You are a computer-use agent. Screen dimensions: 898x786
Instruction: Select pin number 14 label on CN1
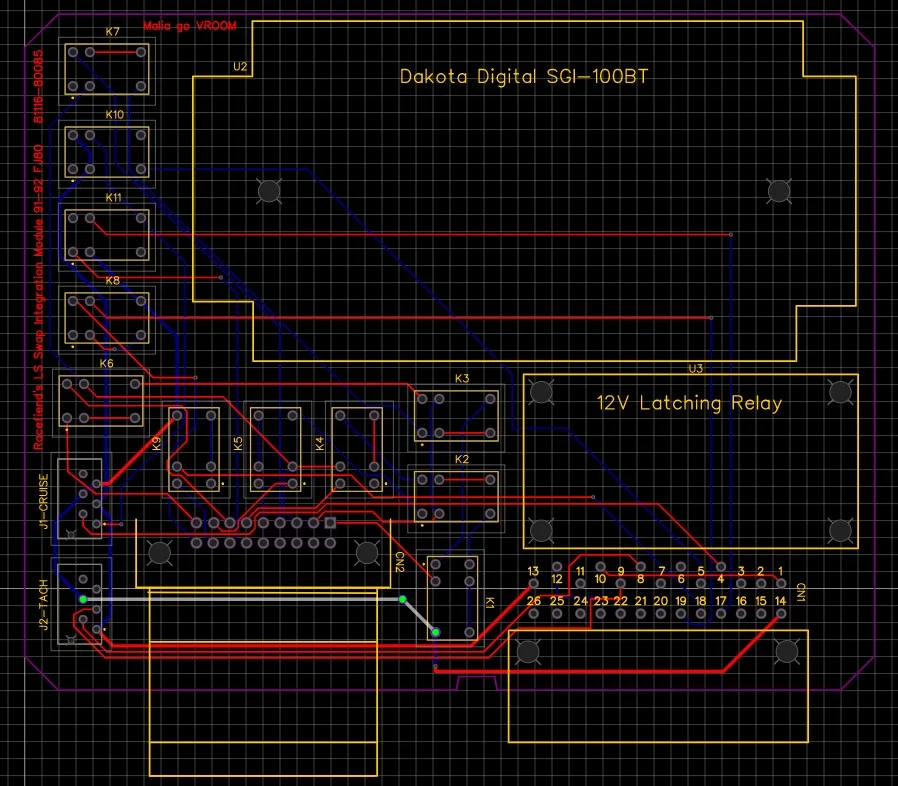tap(780, 601)
